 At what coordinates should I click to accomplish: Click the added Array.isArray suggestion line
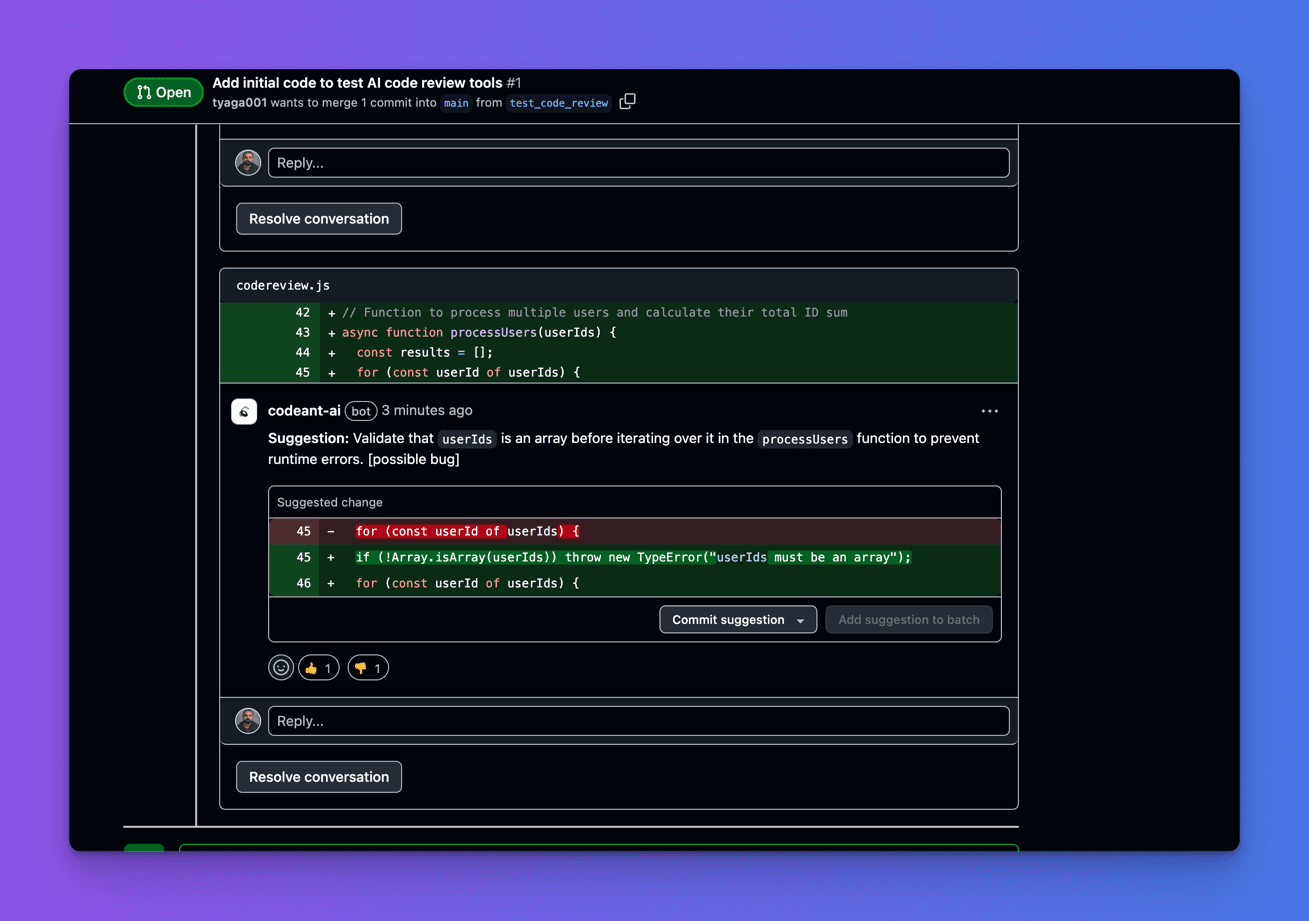click(x=635, y=557)
